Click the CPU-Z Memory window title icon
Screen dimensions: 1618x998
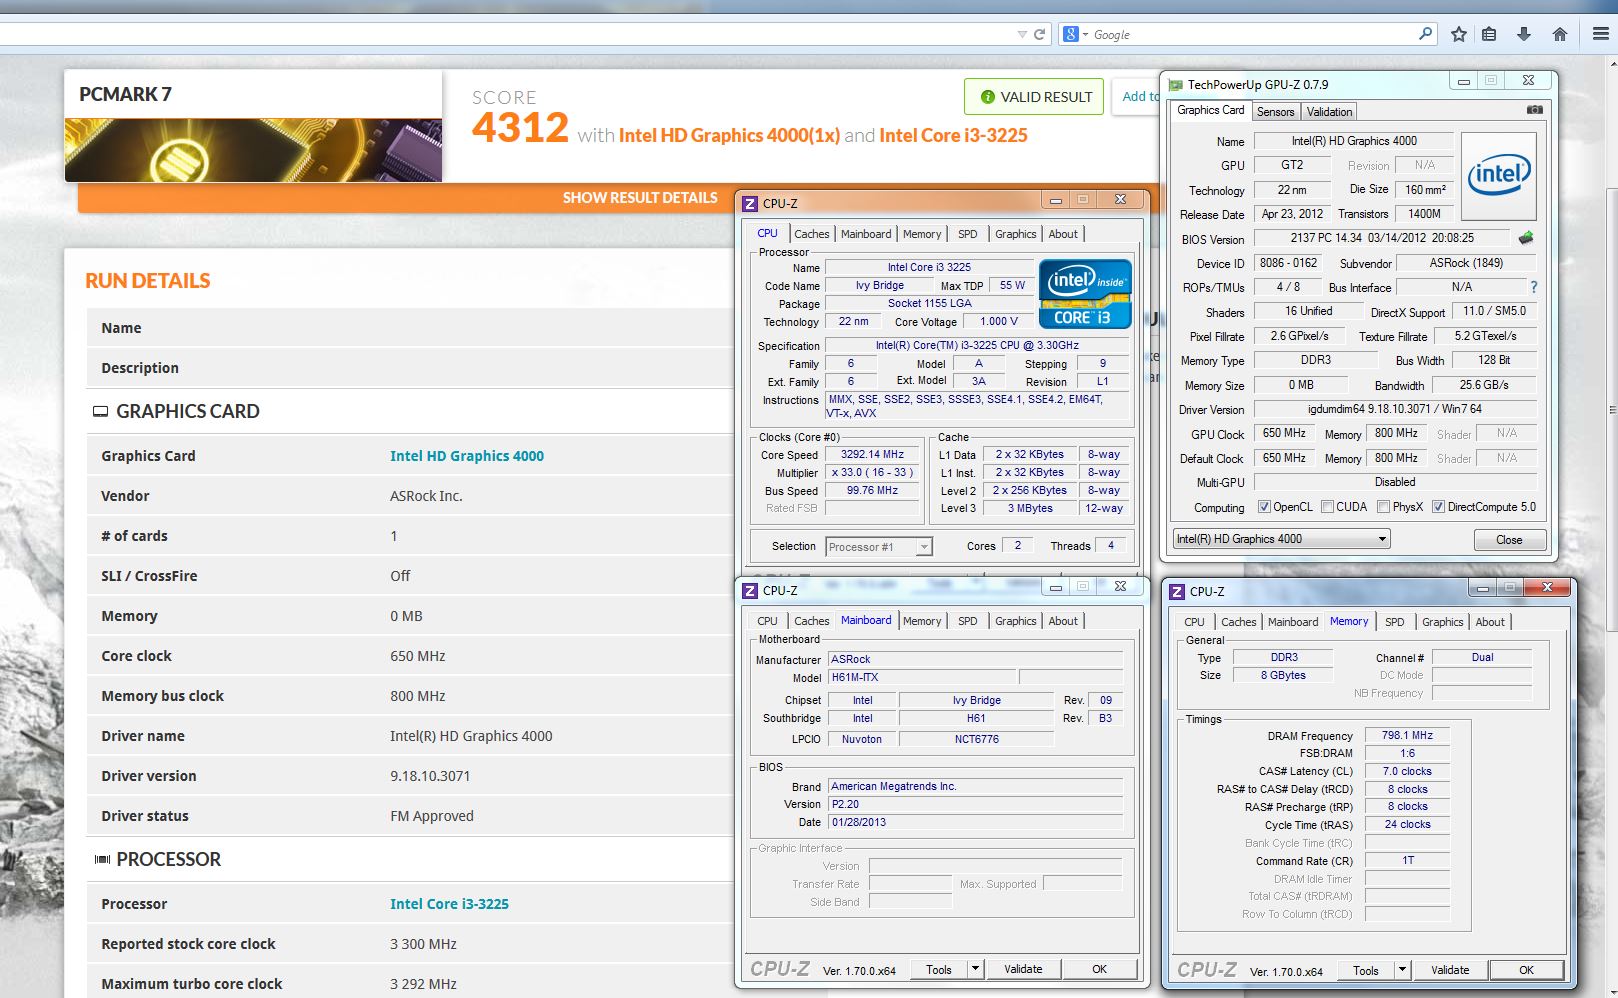(1177, 591)
